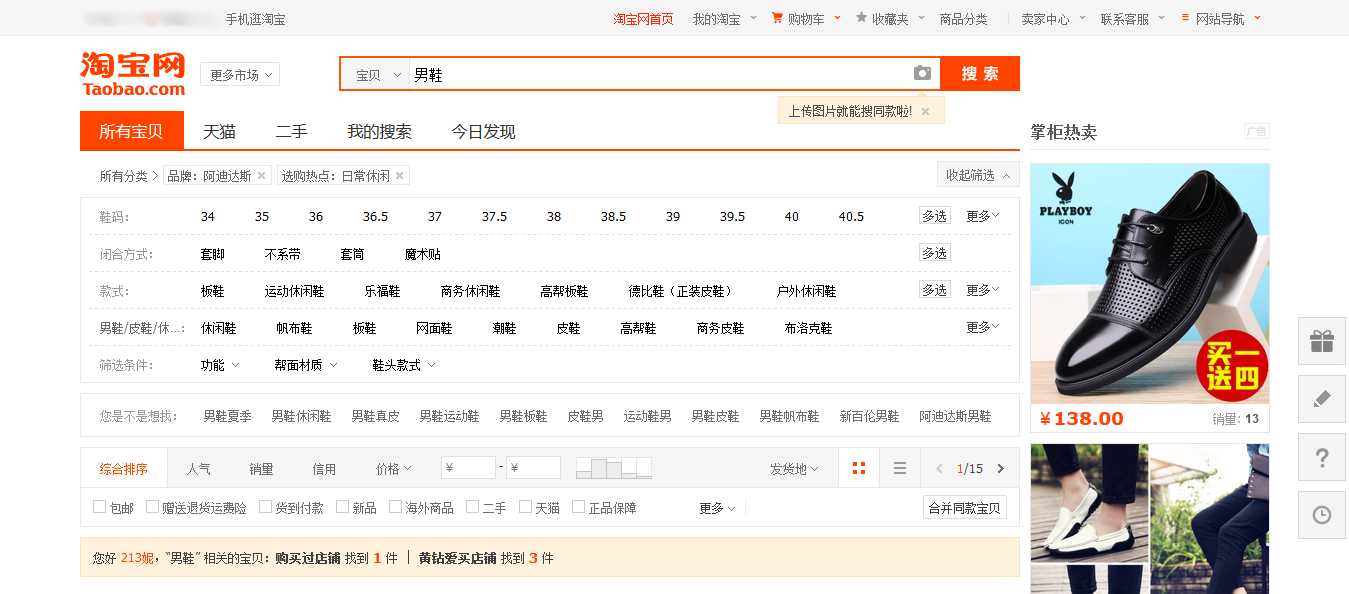Click the pencil feedback icon in sidebar

[1322, 399]
